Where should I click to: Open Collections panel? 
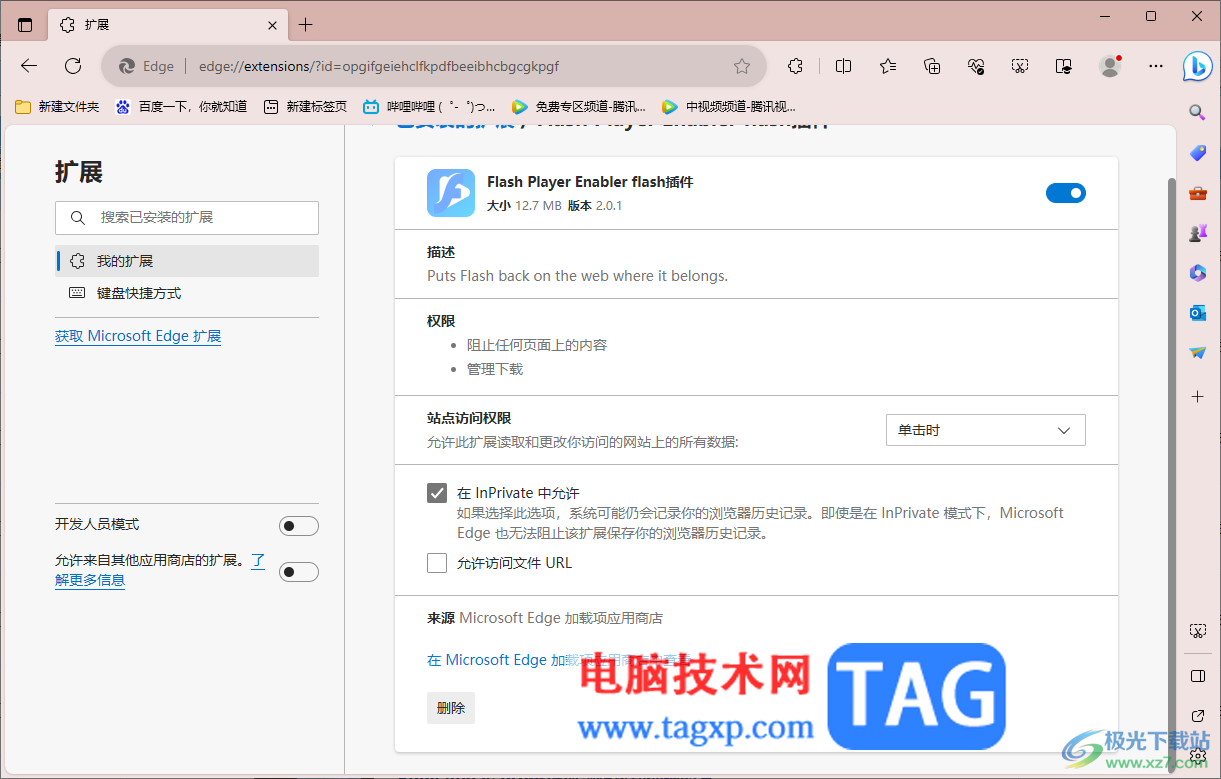coord(932,66)
